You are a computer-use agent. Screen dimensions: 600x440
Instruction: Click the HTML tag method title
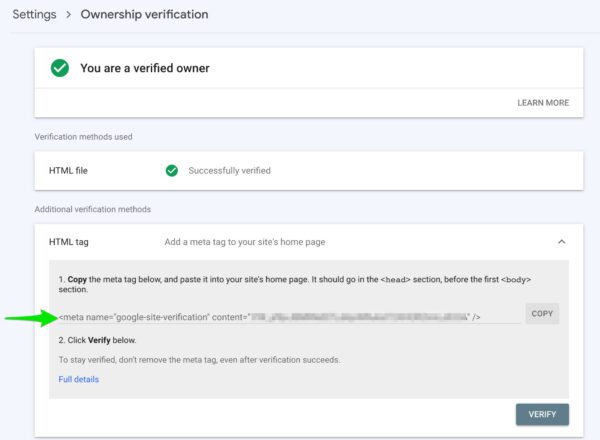[x=69, y=242]
